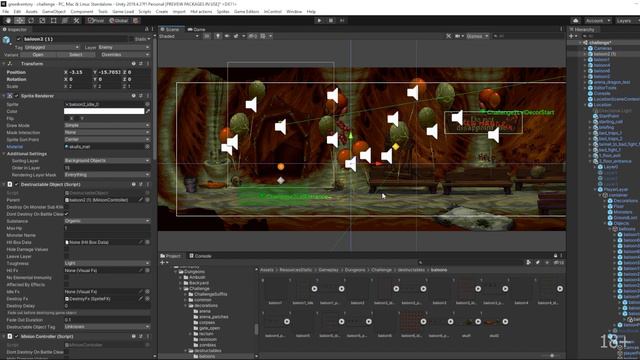The height and width of the screenshot is (360, 640).
Task: Open the GameObject menu
Action: coord(54,11)
